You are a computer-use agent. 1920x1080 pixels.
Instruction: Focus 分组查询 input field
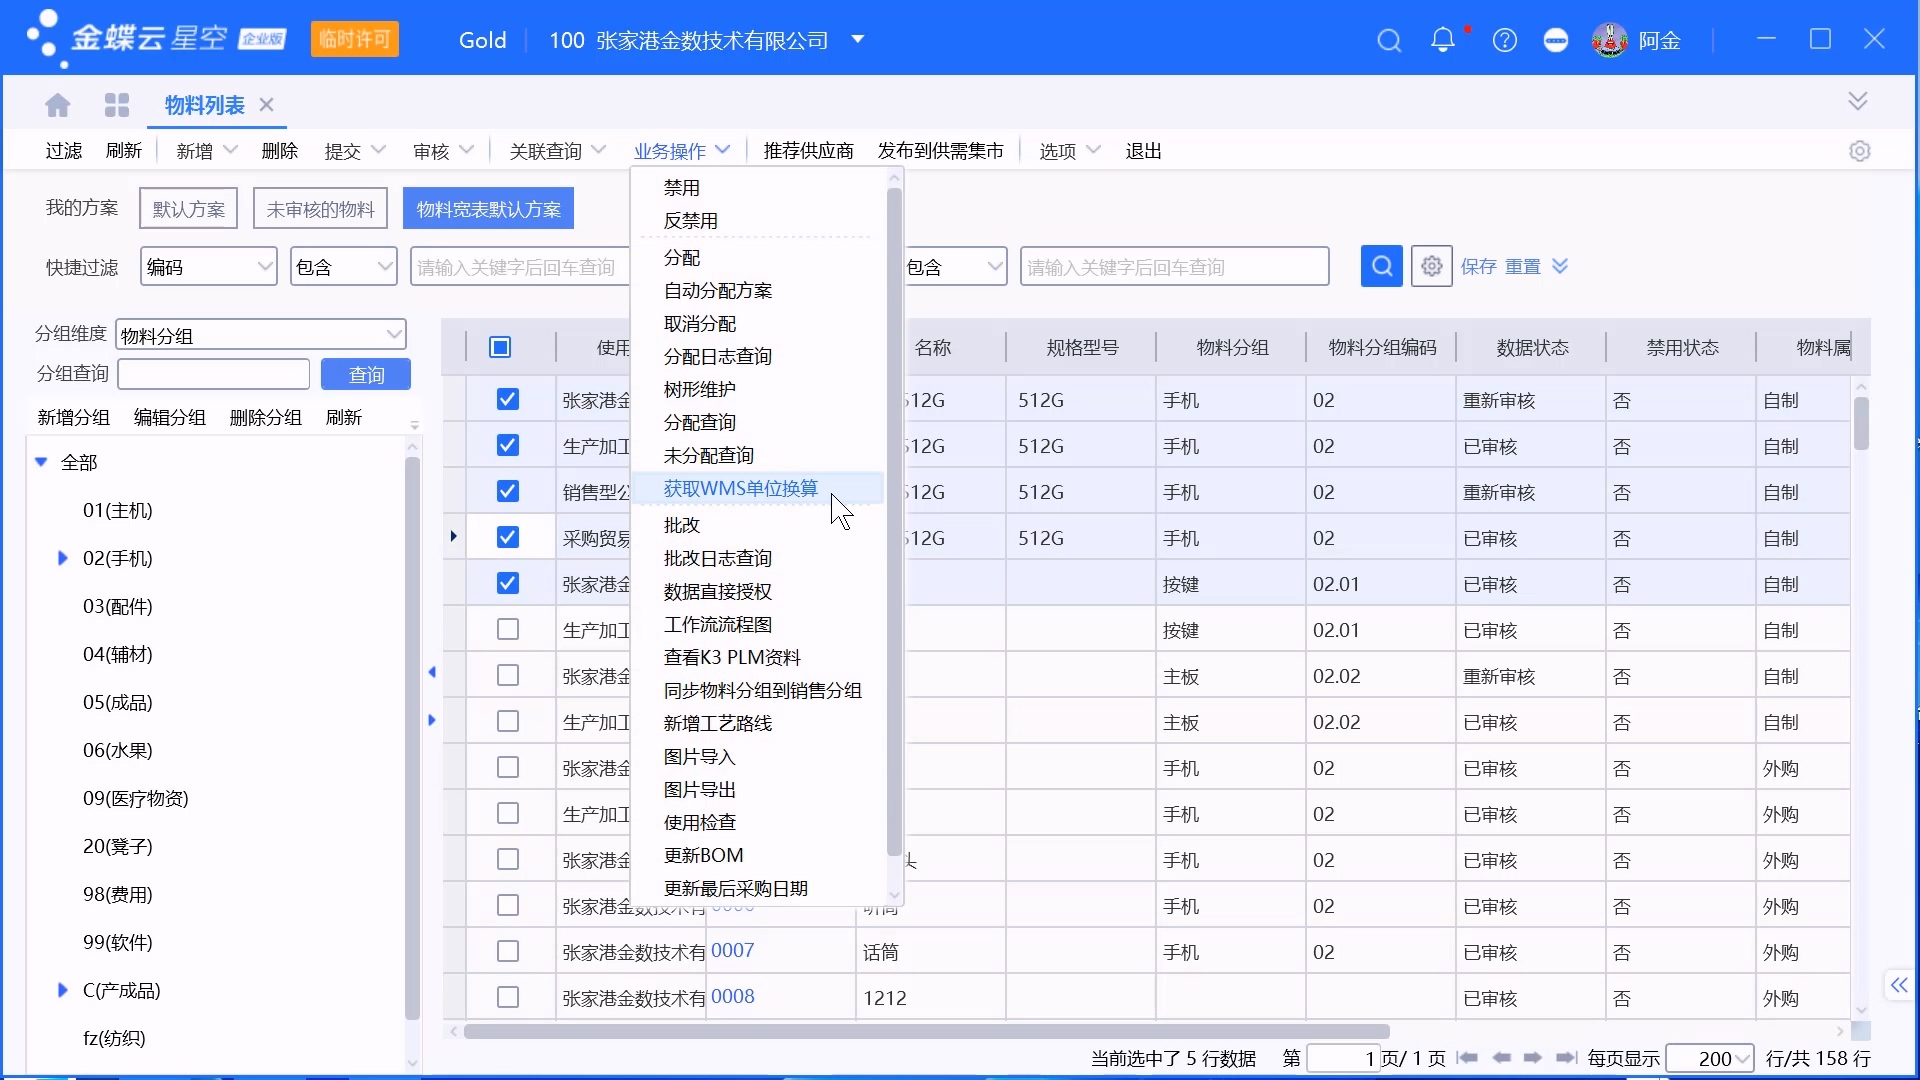[x=214, y=374]
